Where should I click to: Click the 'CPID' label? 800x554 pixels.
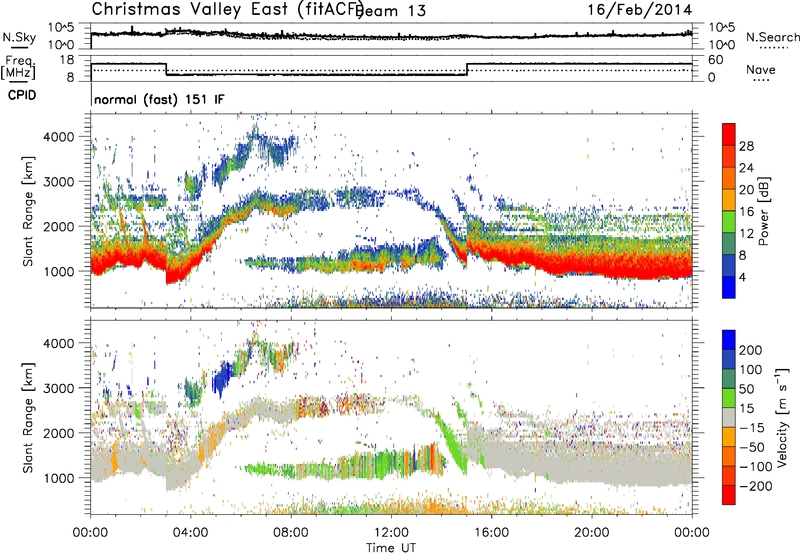pos(22,95)
